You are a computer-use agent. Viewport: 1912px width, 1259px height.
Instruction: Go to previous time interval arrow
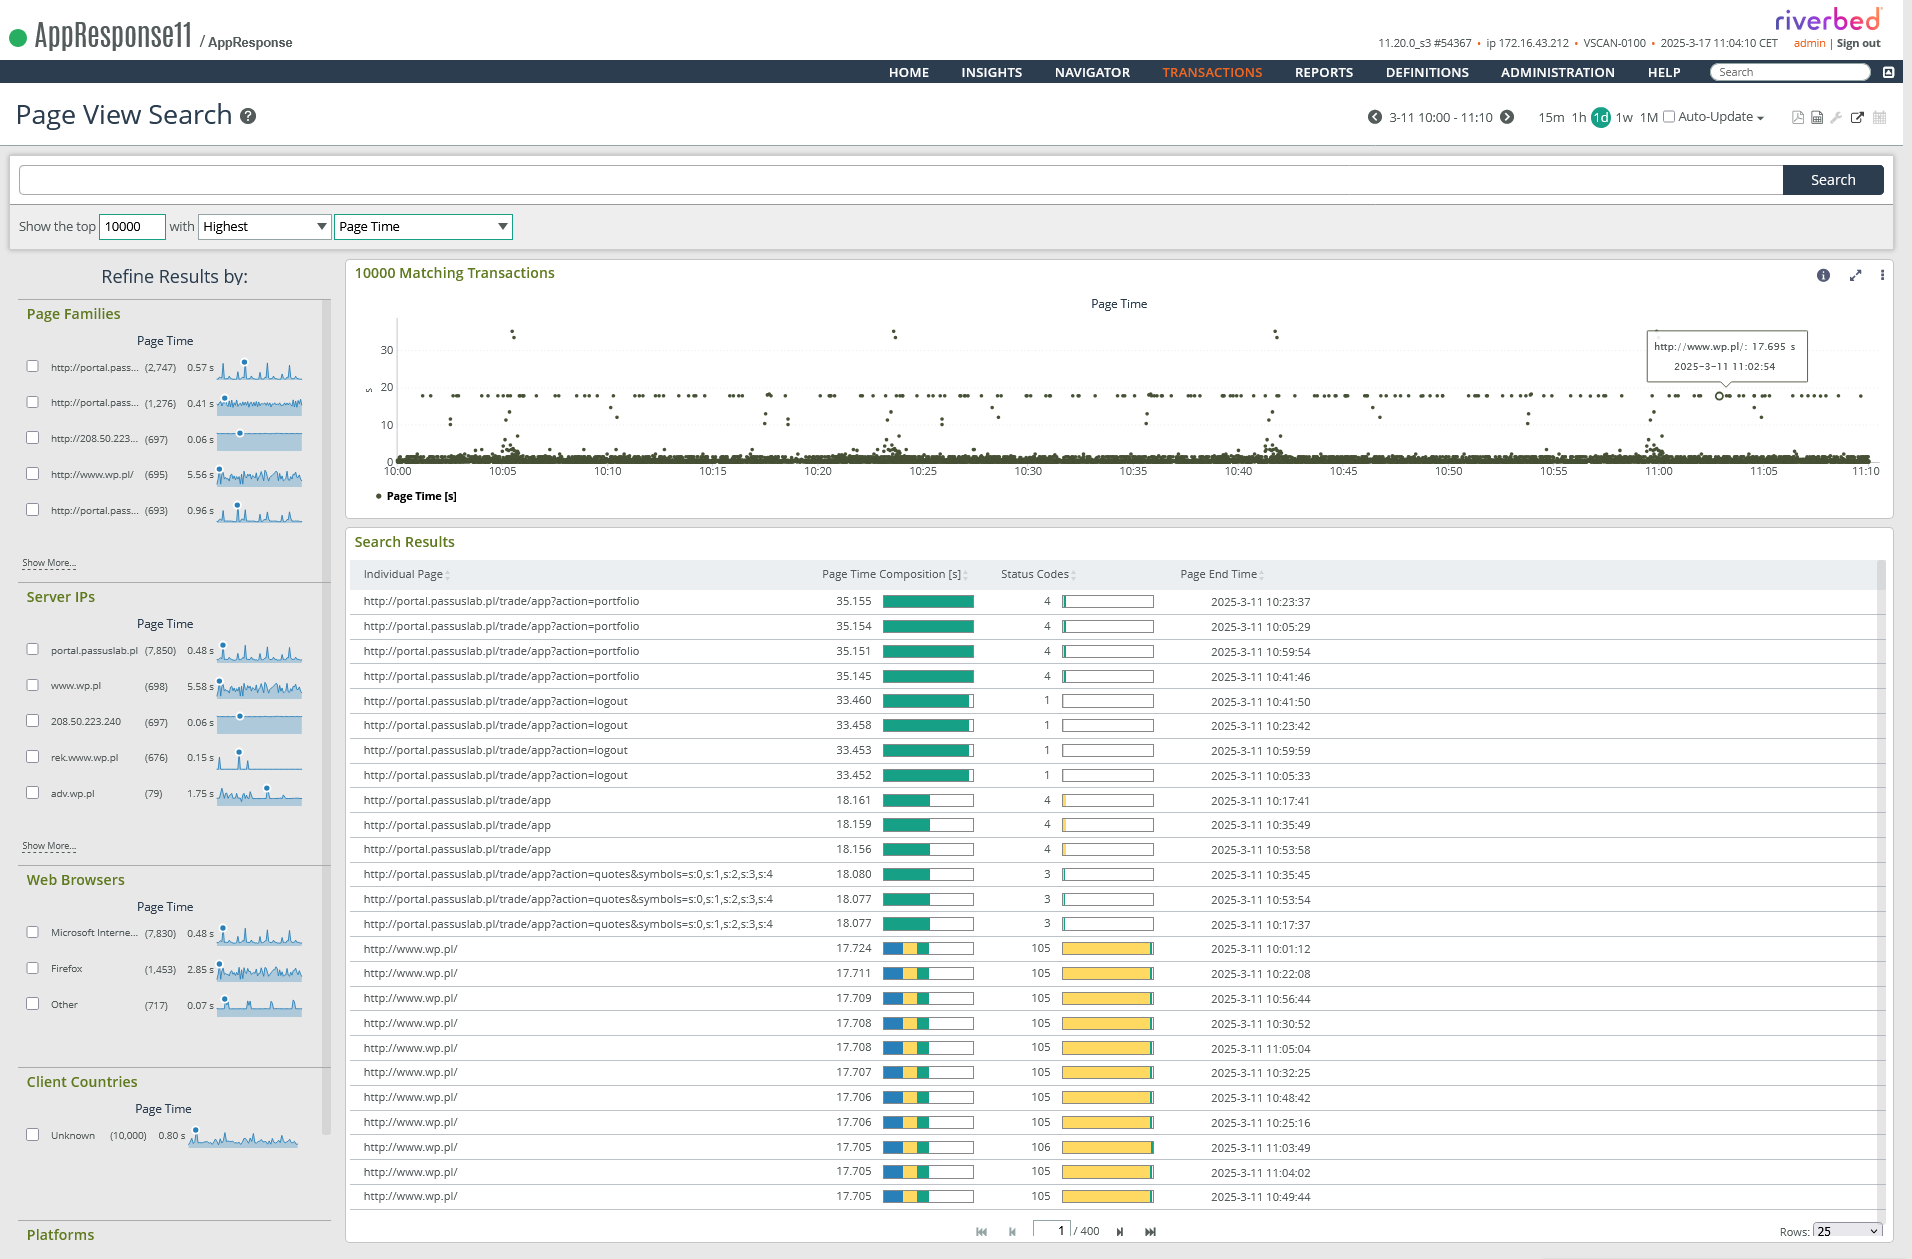click(1375, 117)
